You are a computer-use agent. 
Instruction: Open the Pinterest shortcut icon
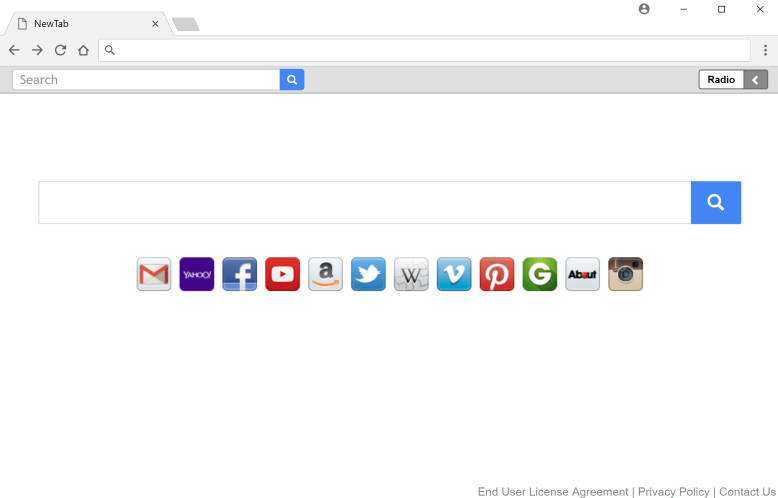[497, 274]
